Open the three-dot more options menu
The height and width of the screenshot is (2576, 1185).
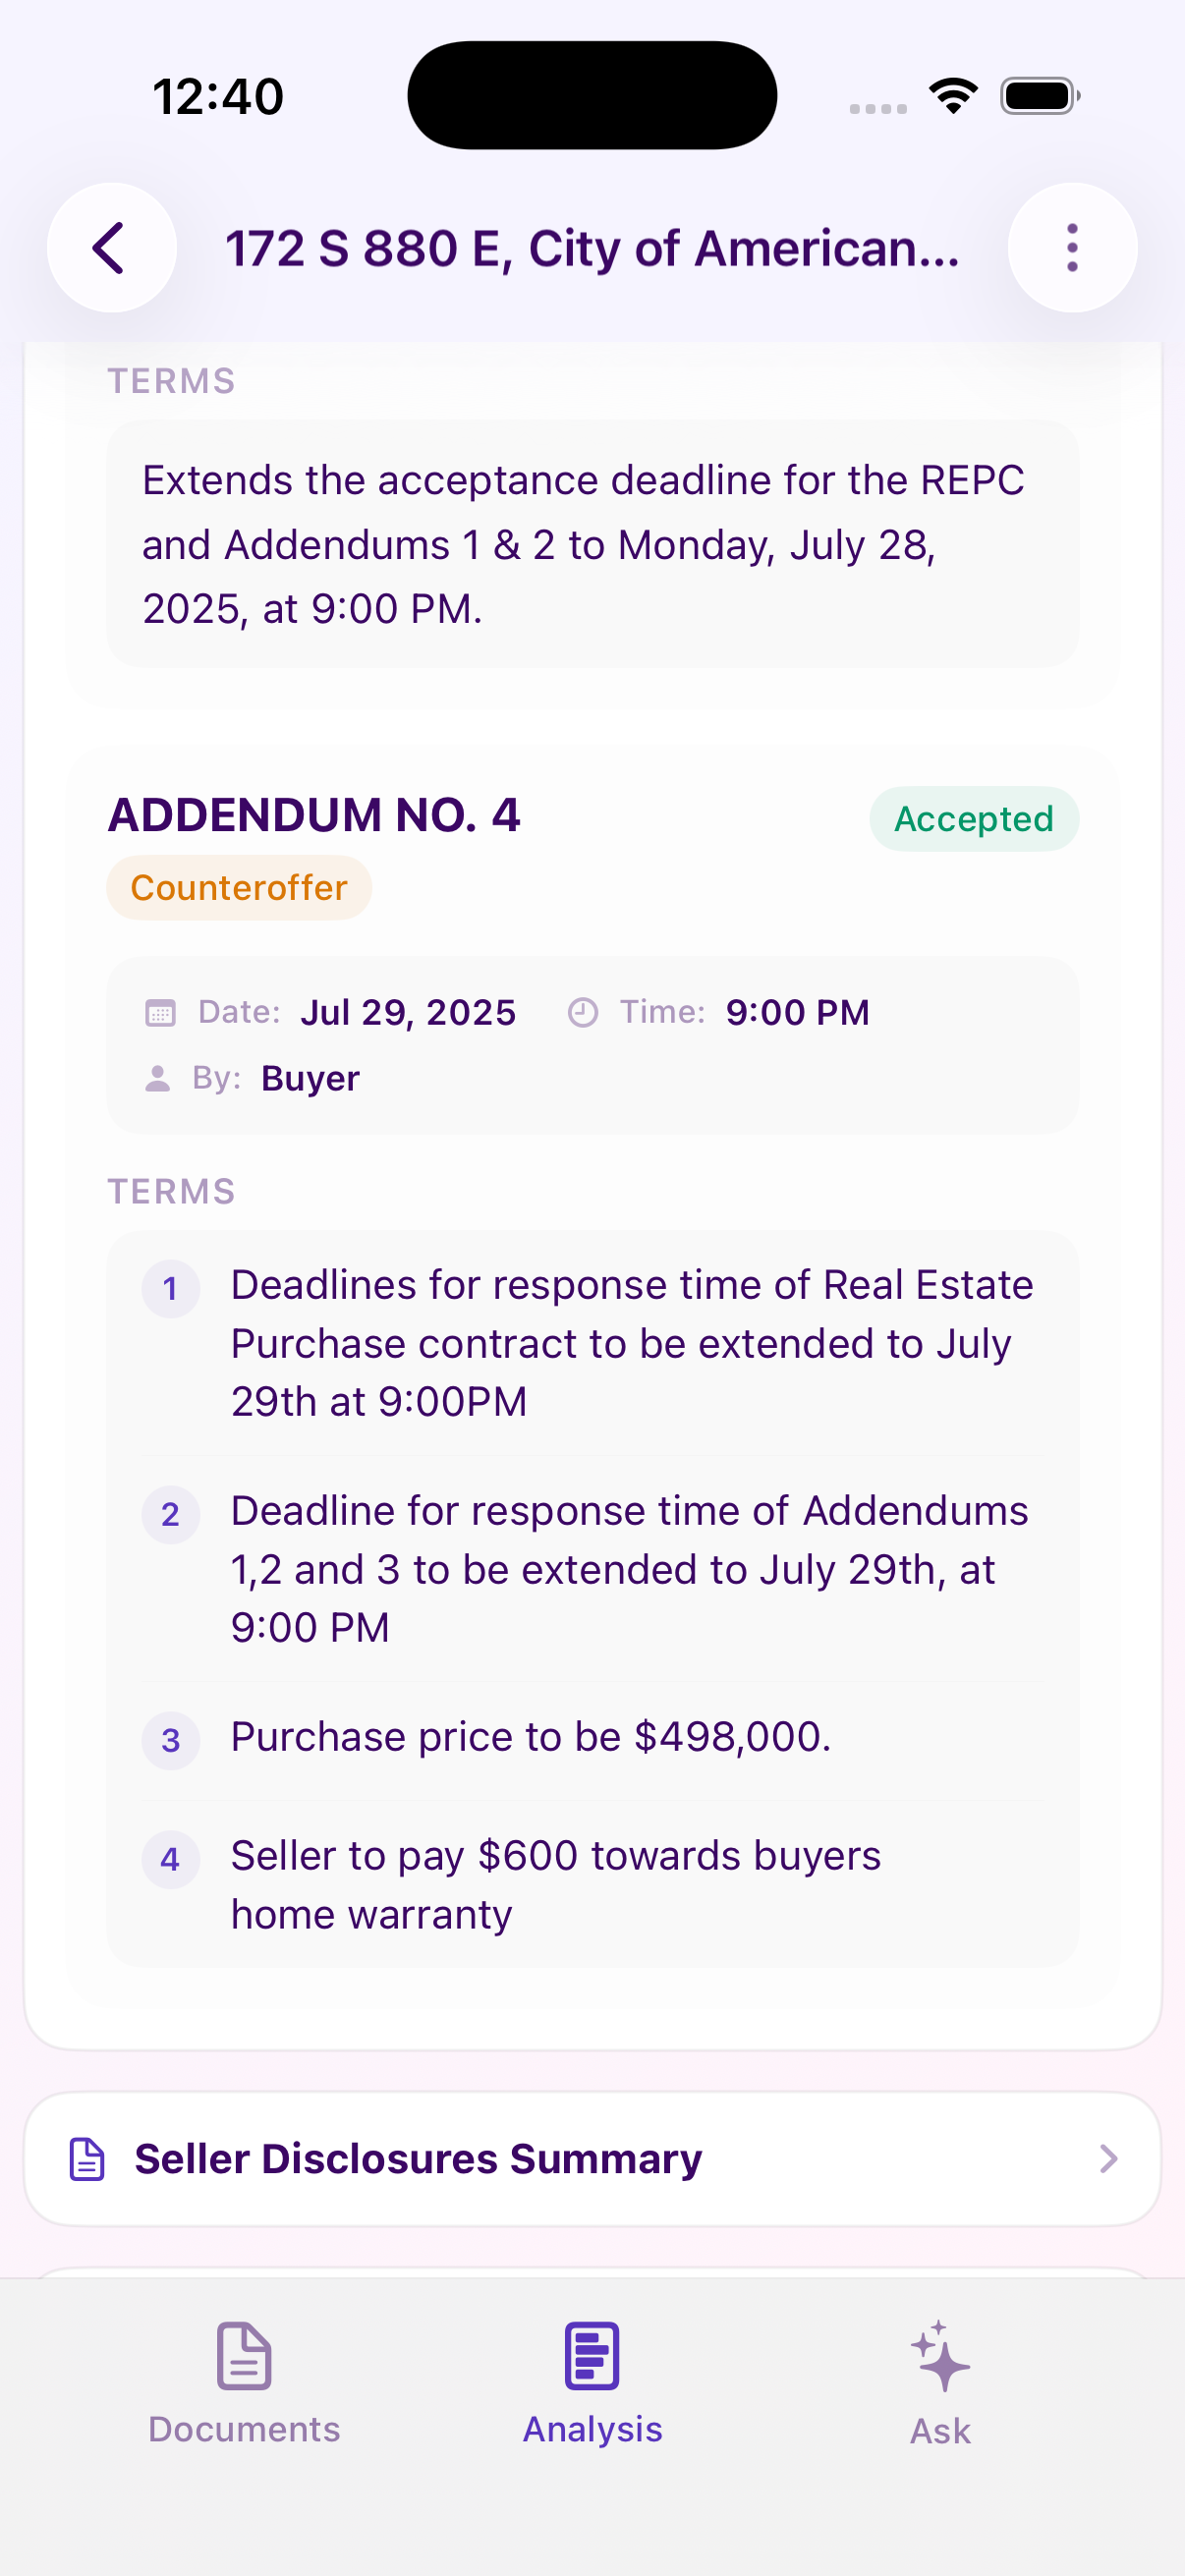pyautogui.click(x=1072, y=248)
